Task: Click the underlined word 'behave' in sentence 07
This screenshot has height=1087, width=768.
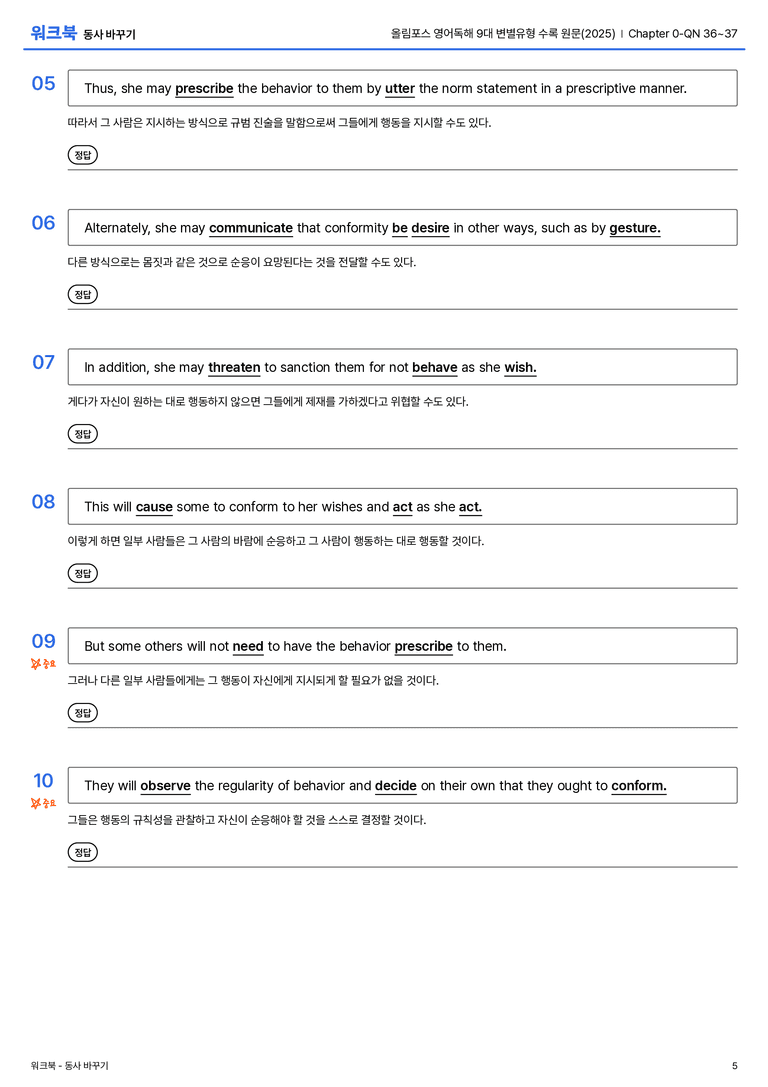Action: (x=435, y=367)
